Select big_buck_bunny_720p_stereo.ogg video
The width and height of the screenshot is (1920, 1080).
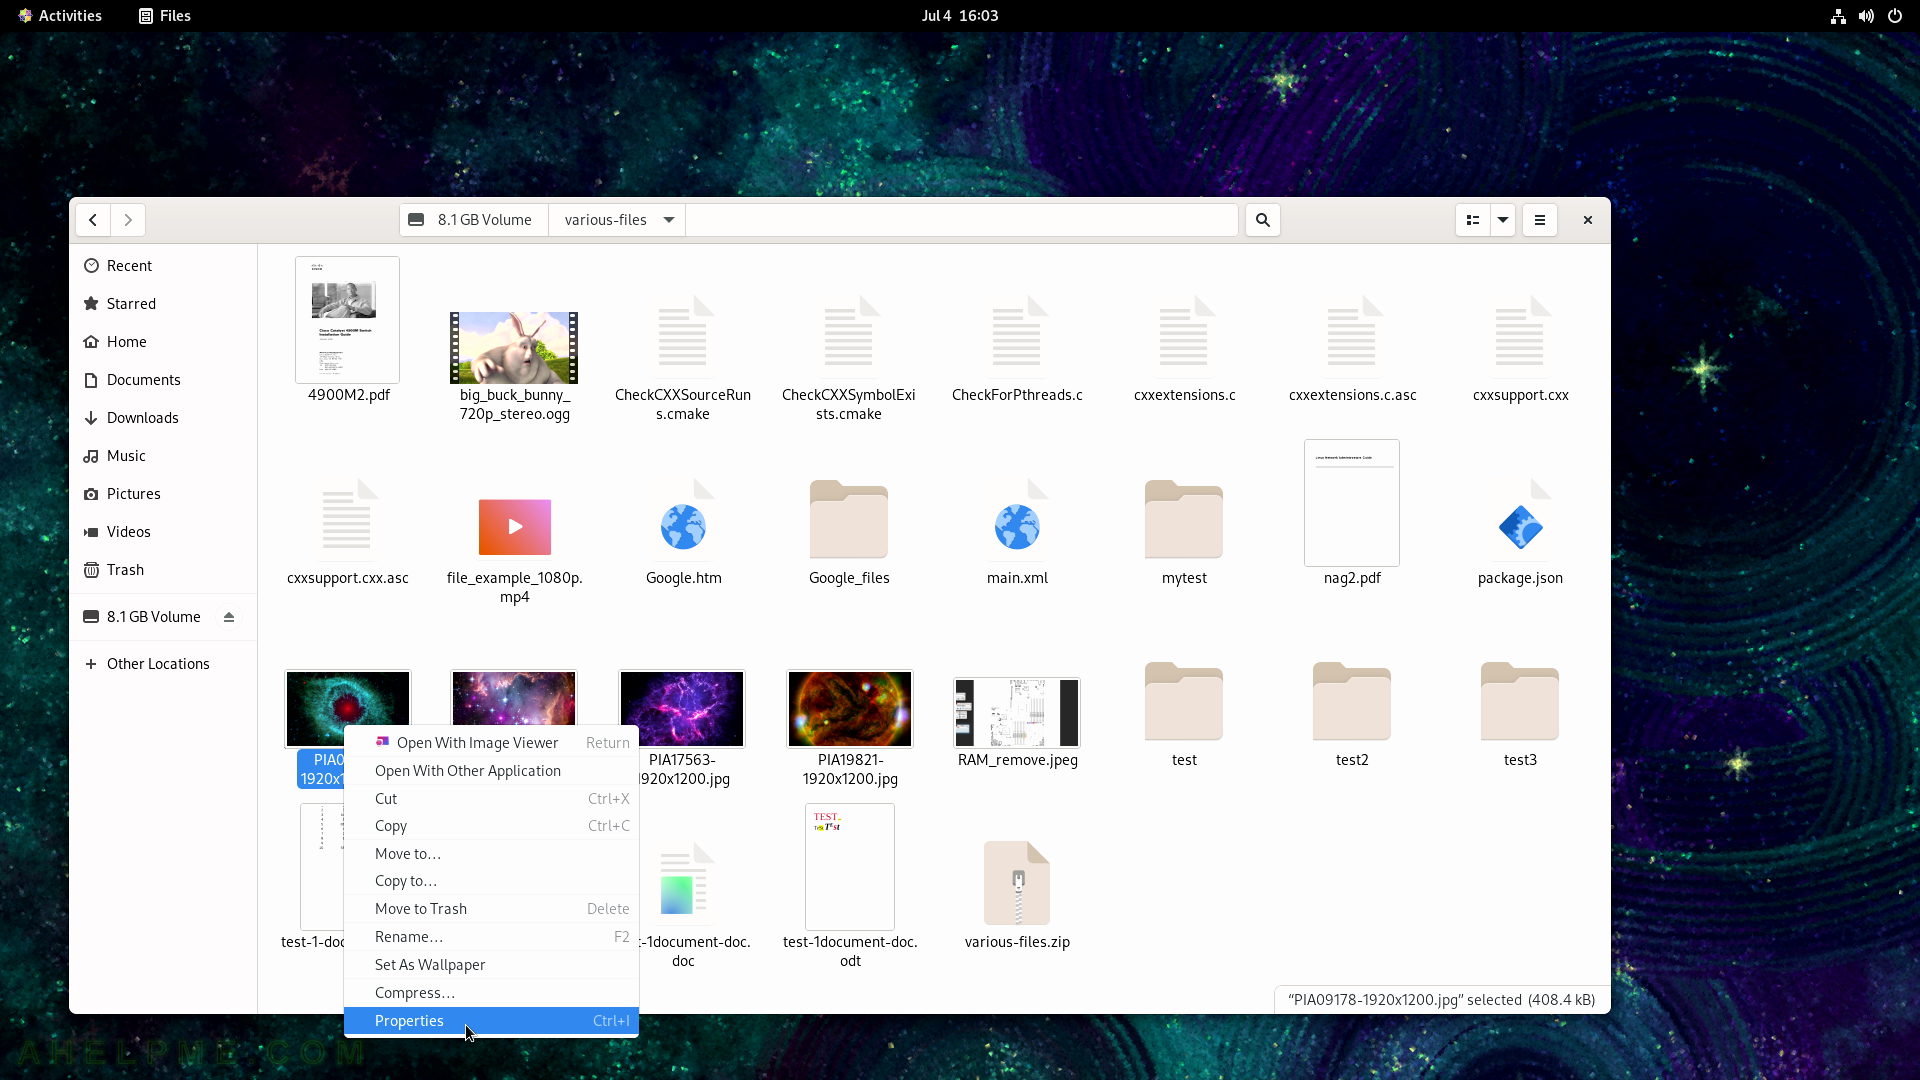[x=514, y=347]
